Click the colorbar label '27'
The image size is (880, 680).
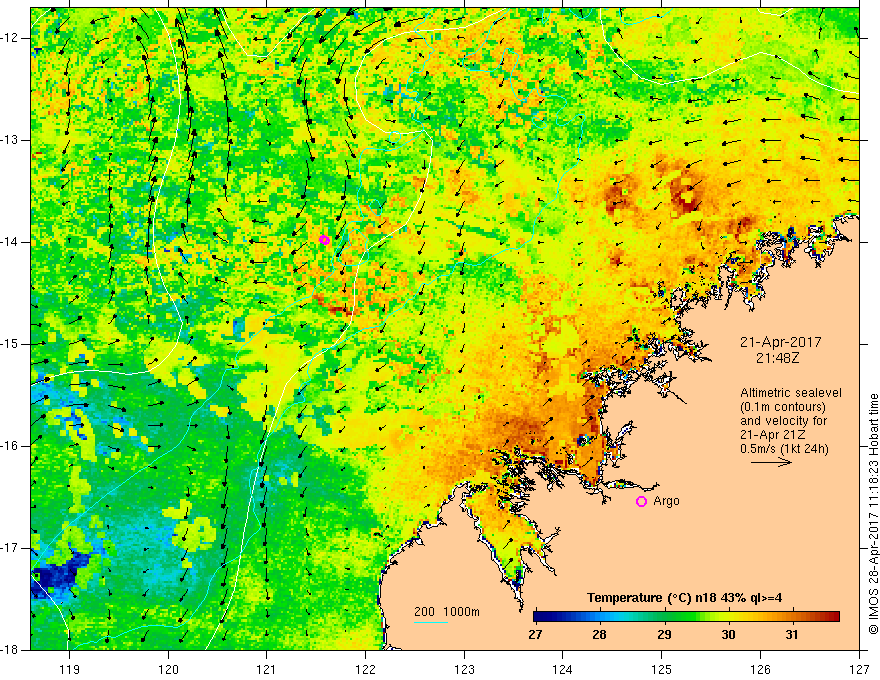tap(535, 635)
